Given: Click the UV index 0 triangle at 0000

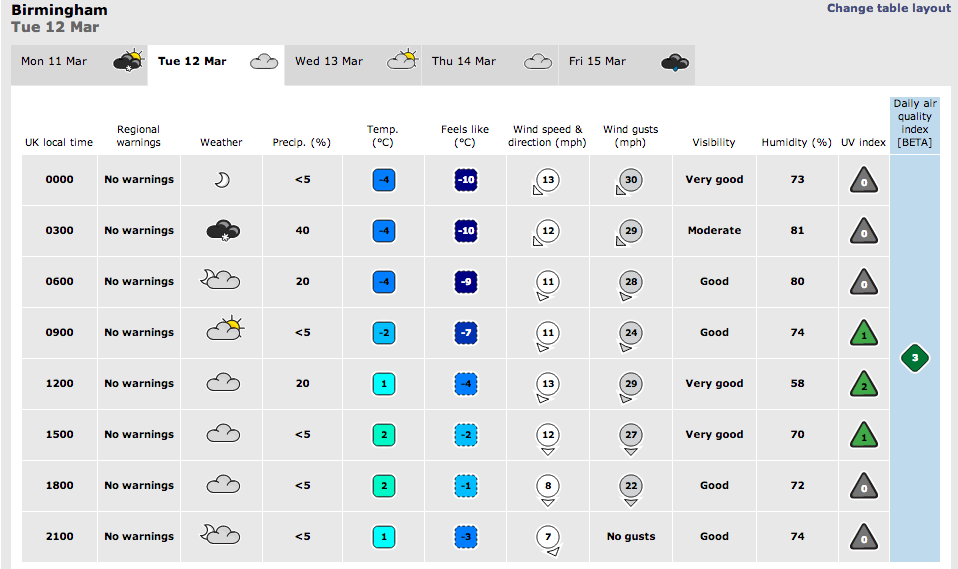Looking at the screenshot, I should point(864,180).
